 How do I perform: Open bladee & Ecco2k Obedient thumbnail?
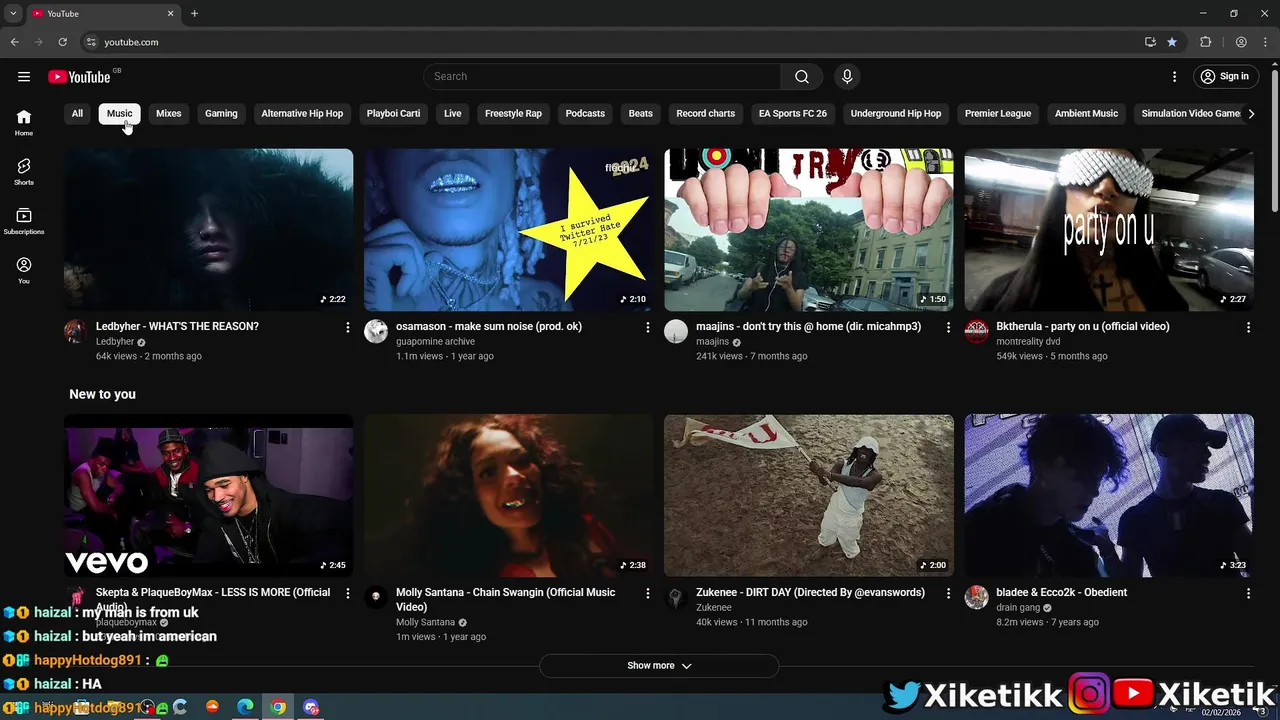click(x=1109, y=495)
